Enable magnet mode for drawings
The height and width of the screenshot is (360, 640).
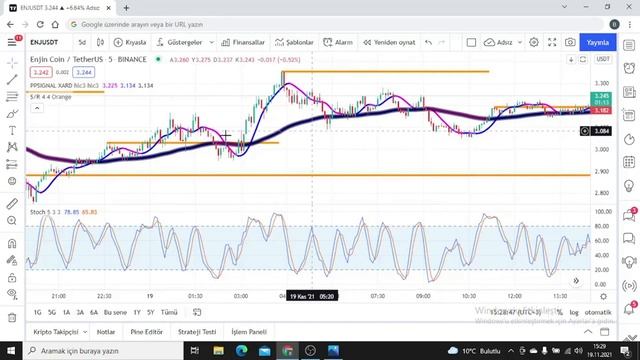click(x=12, y=244)
